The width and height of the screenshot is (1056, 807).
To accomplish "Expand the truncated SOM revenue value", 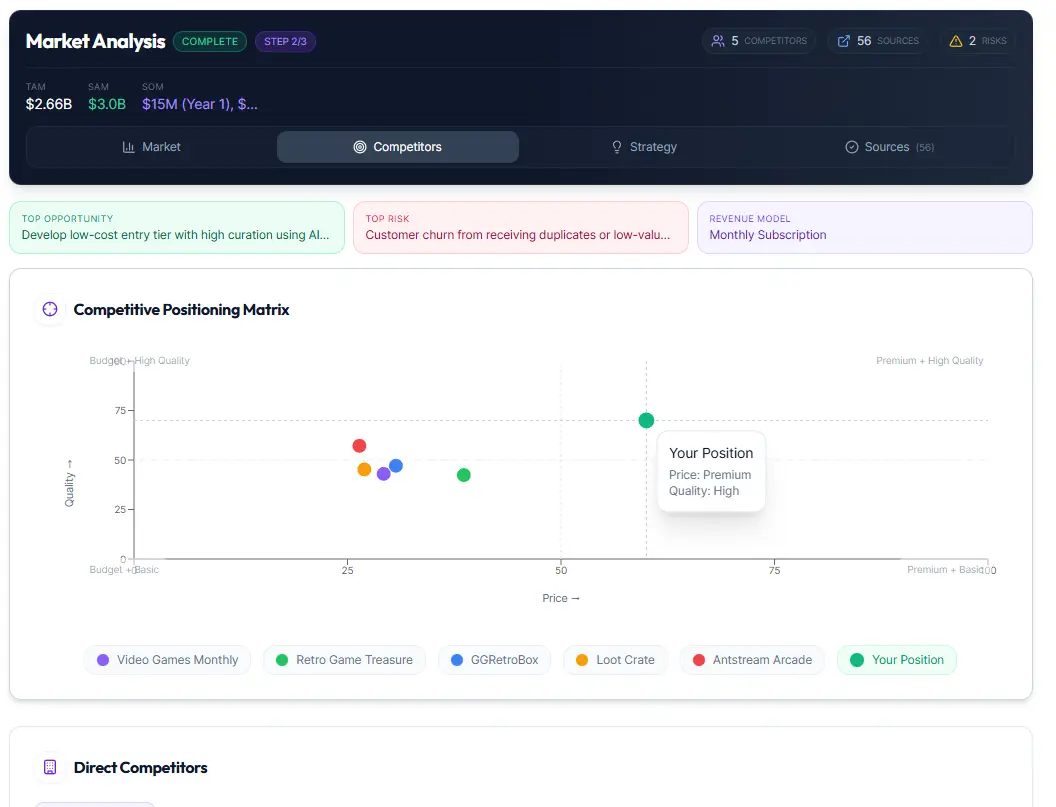I will point(199,103).
